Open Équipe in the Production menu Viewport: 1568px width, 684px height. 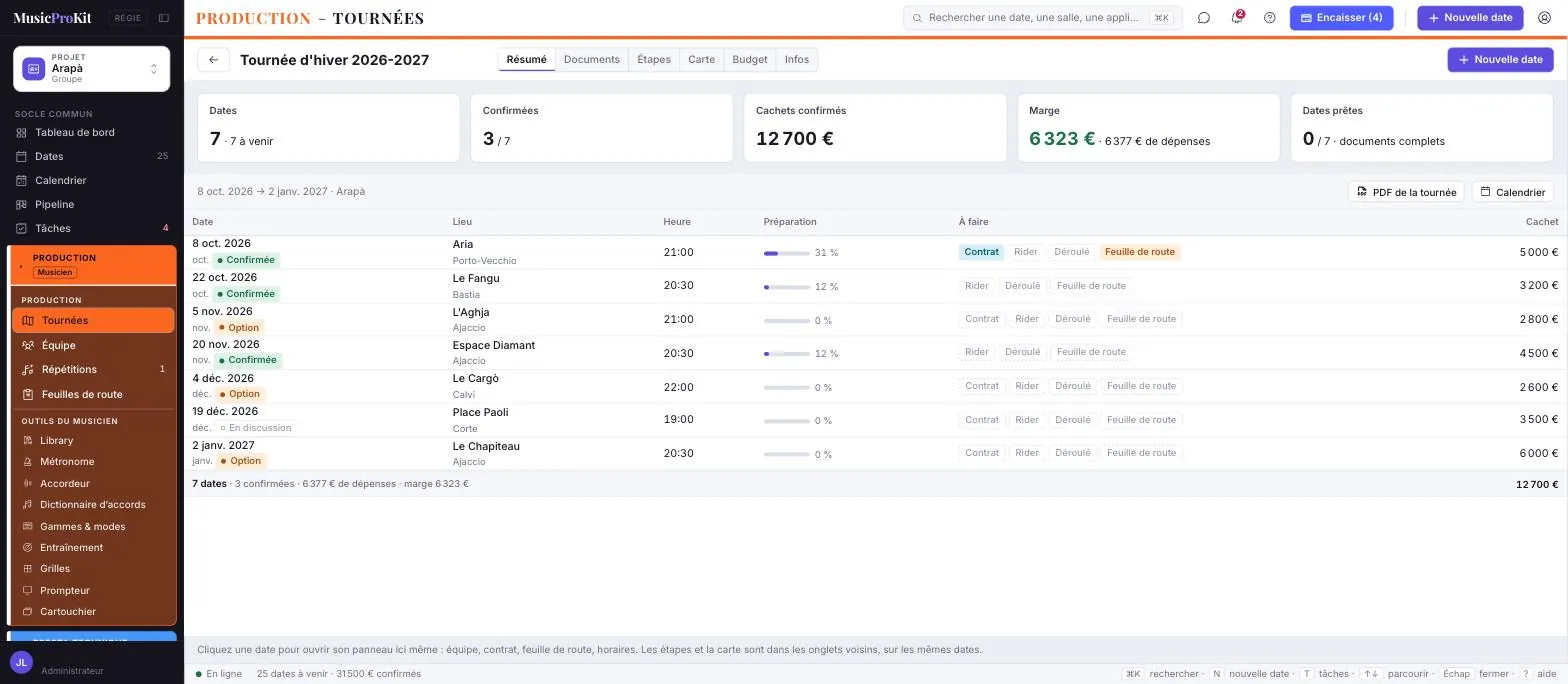click(93, 345)
